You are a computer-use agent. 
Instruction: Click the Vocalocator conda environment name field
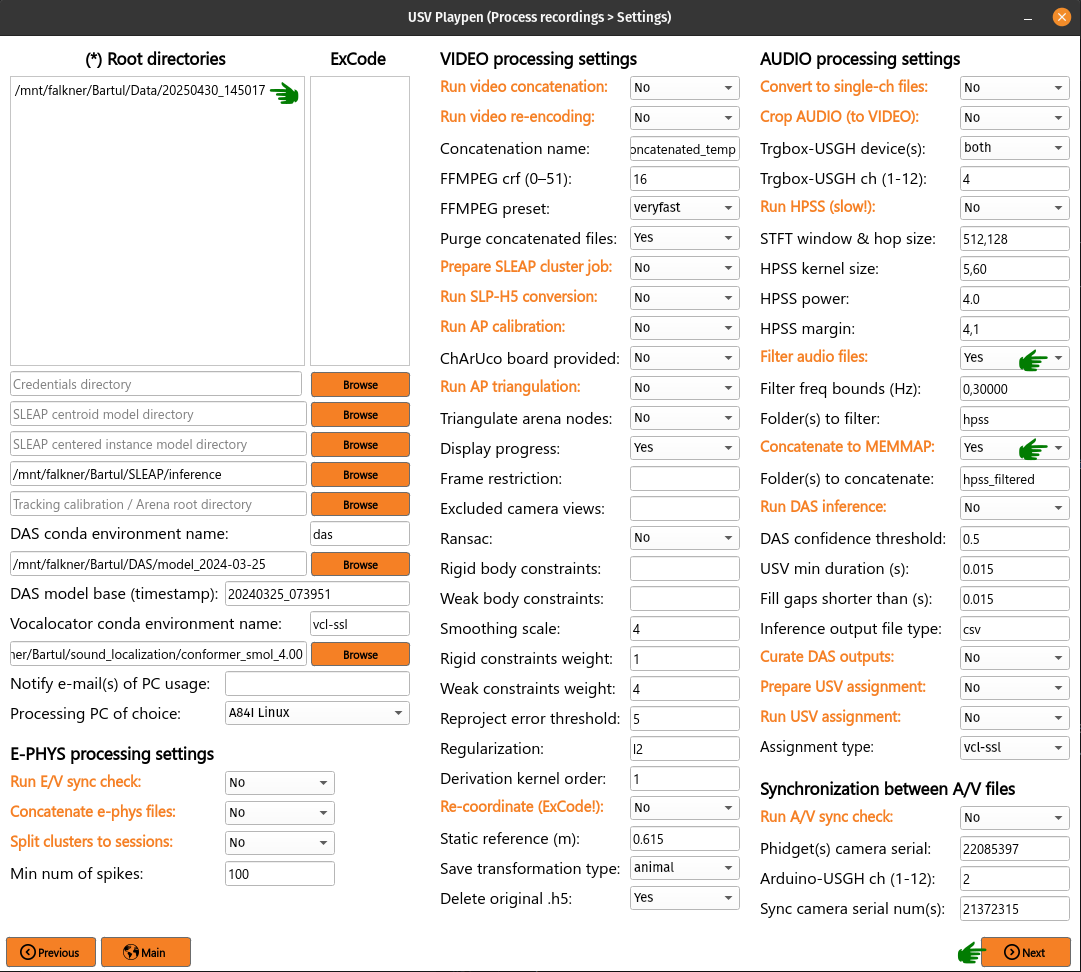point(360,624)
